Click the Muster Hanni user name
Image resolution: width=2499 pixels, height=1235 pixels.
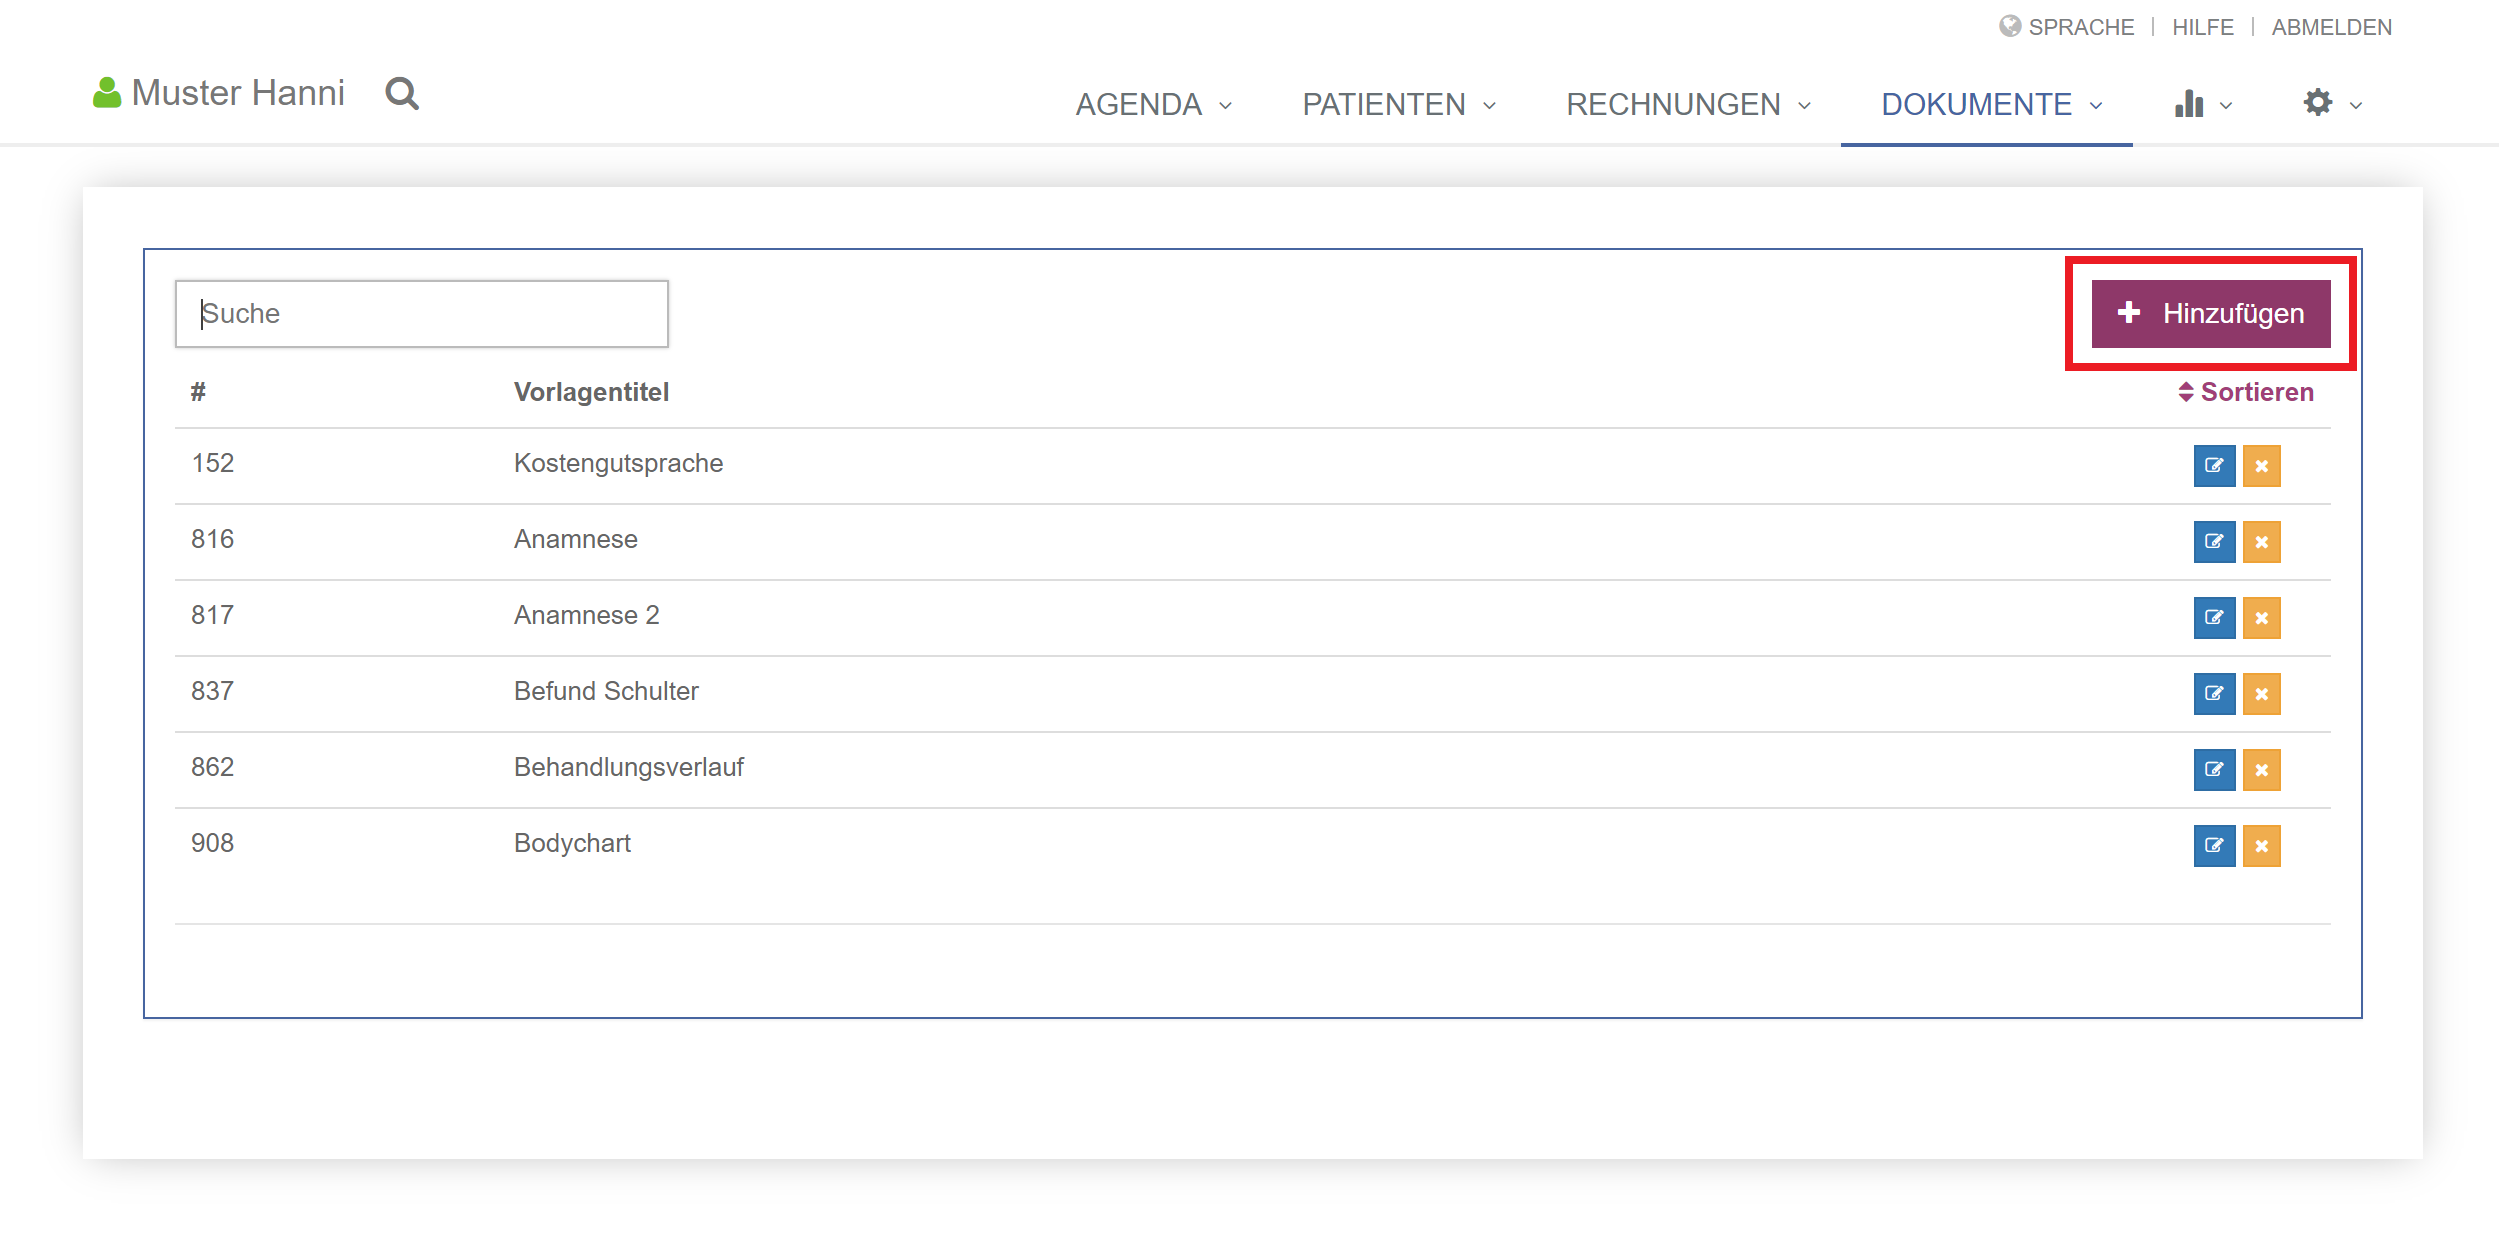pyautogui.click(x=238, y=93)
